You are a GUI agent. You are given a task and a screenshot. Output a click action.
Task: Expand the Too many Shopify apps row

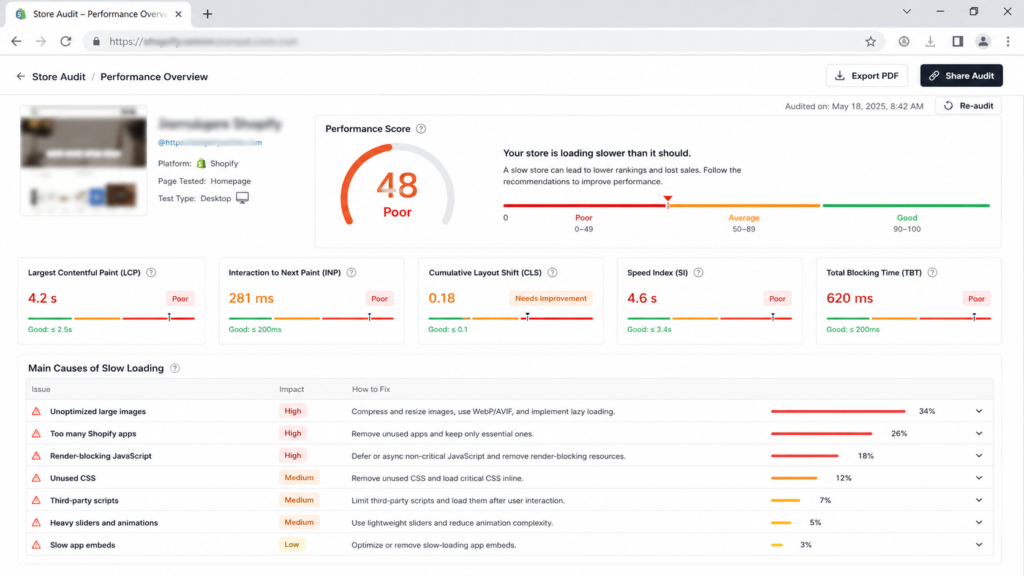coord(979,434)
